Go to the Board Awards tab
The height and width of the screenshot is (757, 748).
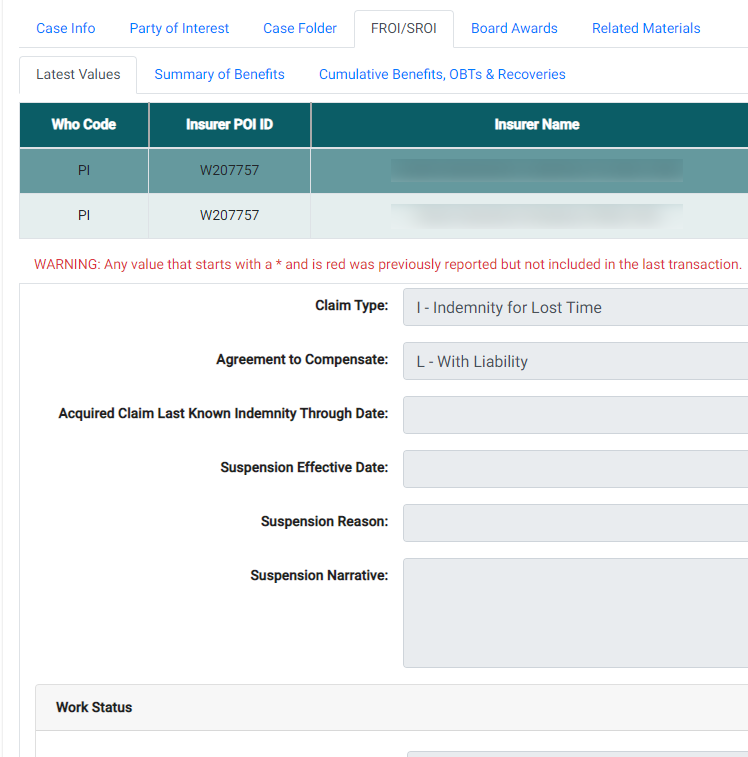pyautogui.click(x=514, y=28)
